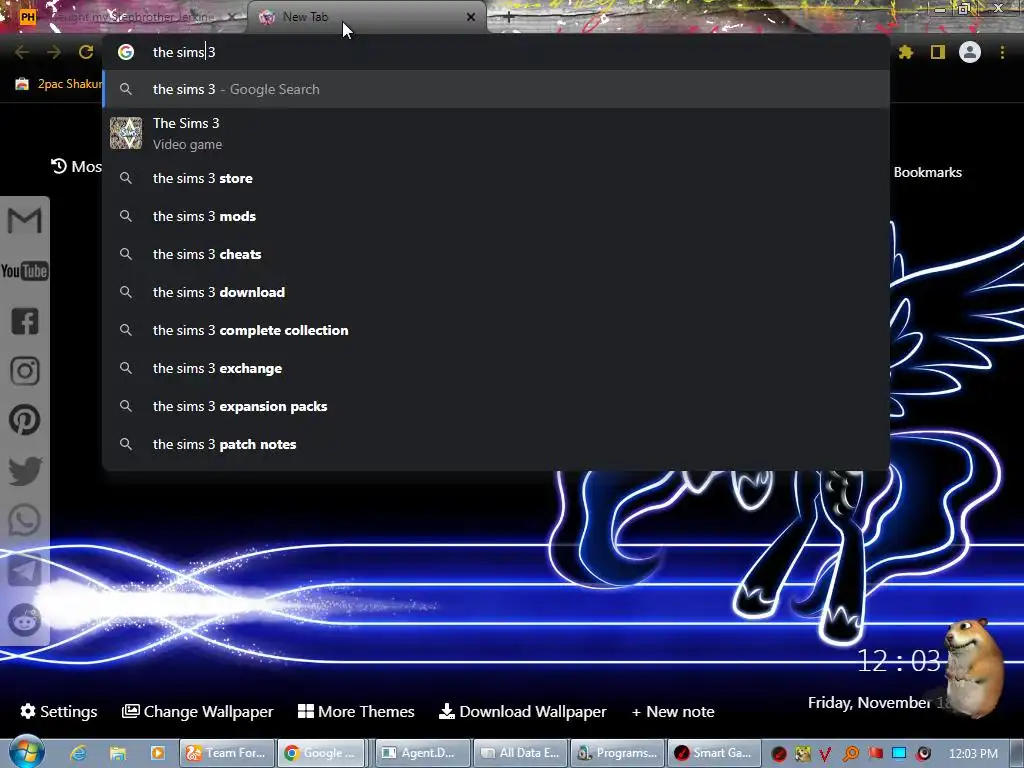This screenshot has width=1024, height=768.
Task: Click Download Wallpaper
Action: click(522, 711)
